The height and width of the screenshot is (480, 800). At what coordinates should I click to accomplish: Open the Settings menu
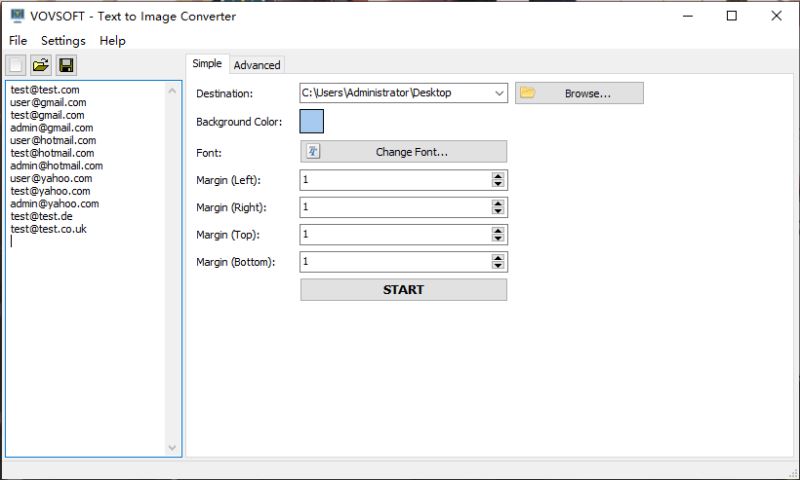point(63,40)
